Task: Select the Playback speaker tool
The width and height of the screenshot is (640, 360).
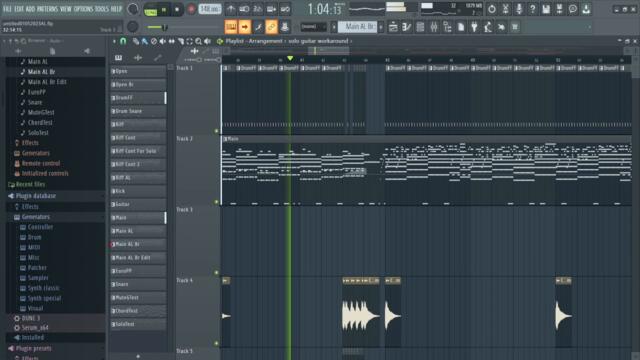Action: [x=207, y=41]
